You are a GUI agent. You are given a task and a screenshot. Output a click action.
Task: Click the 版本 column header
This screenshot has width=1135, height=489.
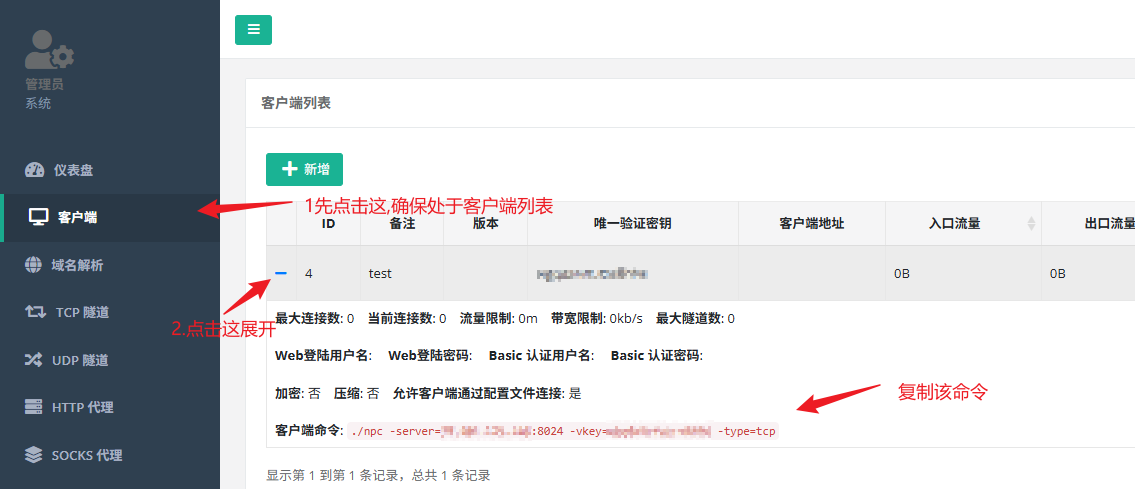click(486, 224)
